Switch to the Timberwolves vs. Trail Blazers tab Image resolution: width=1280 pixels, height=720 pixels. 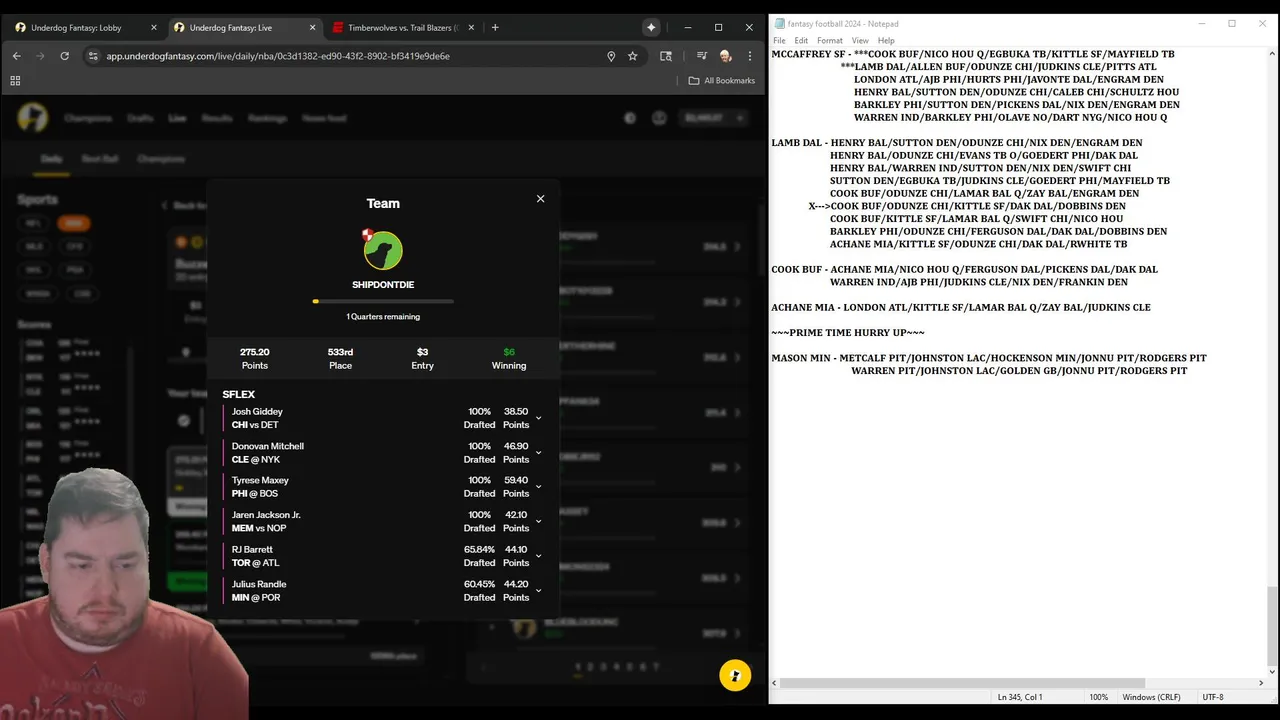(x=402, y=28)
